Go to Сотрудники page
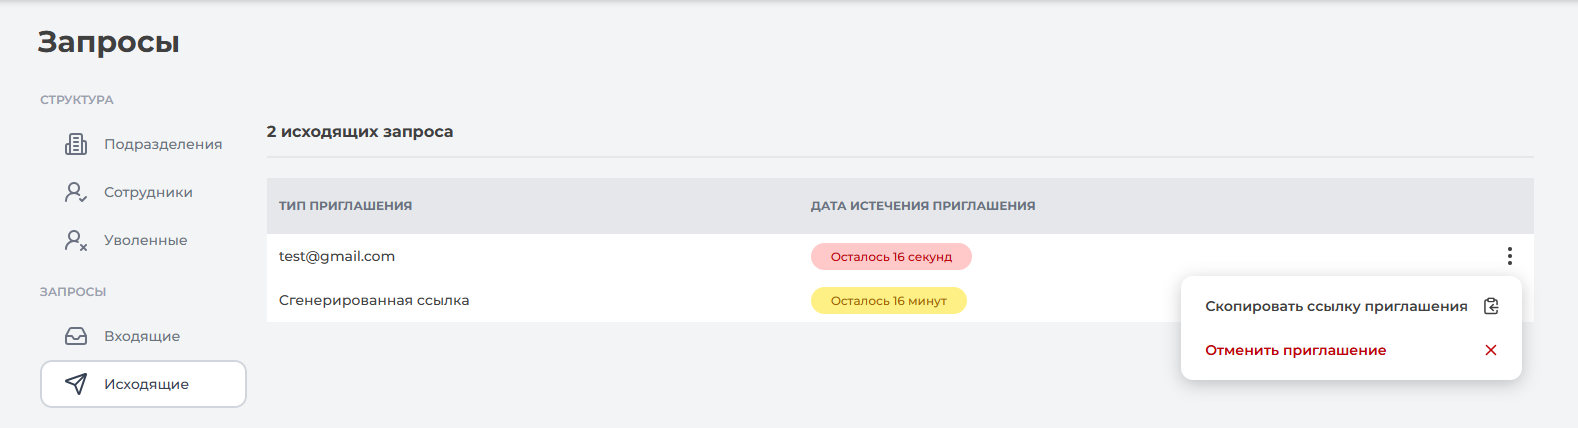Screen dimensions: 1578x428 148,192
